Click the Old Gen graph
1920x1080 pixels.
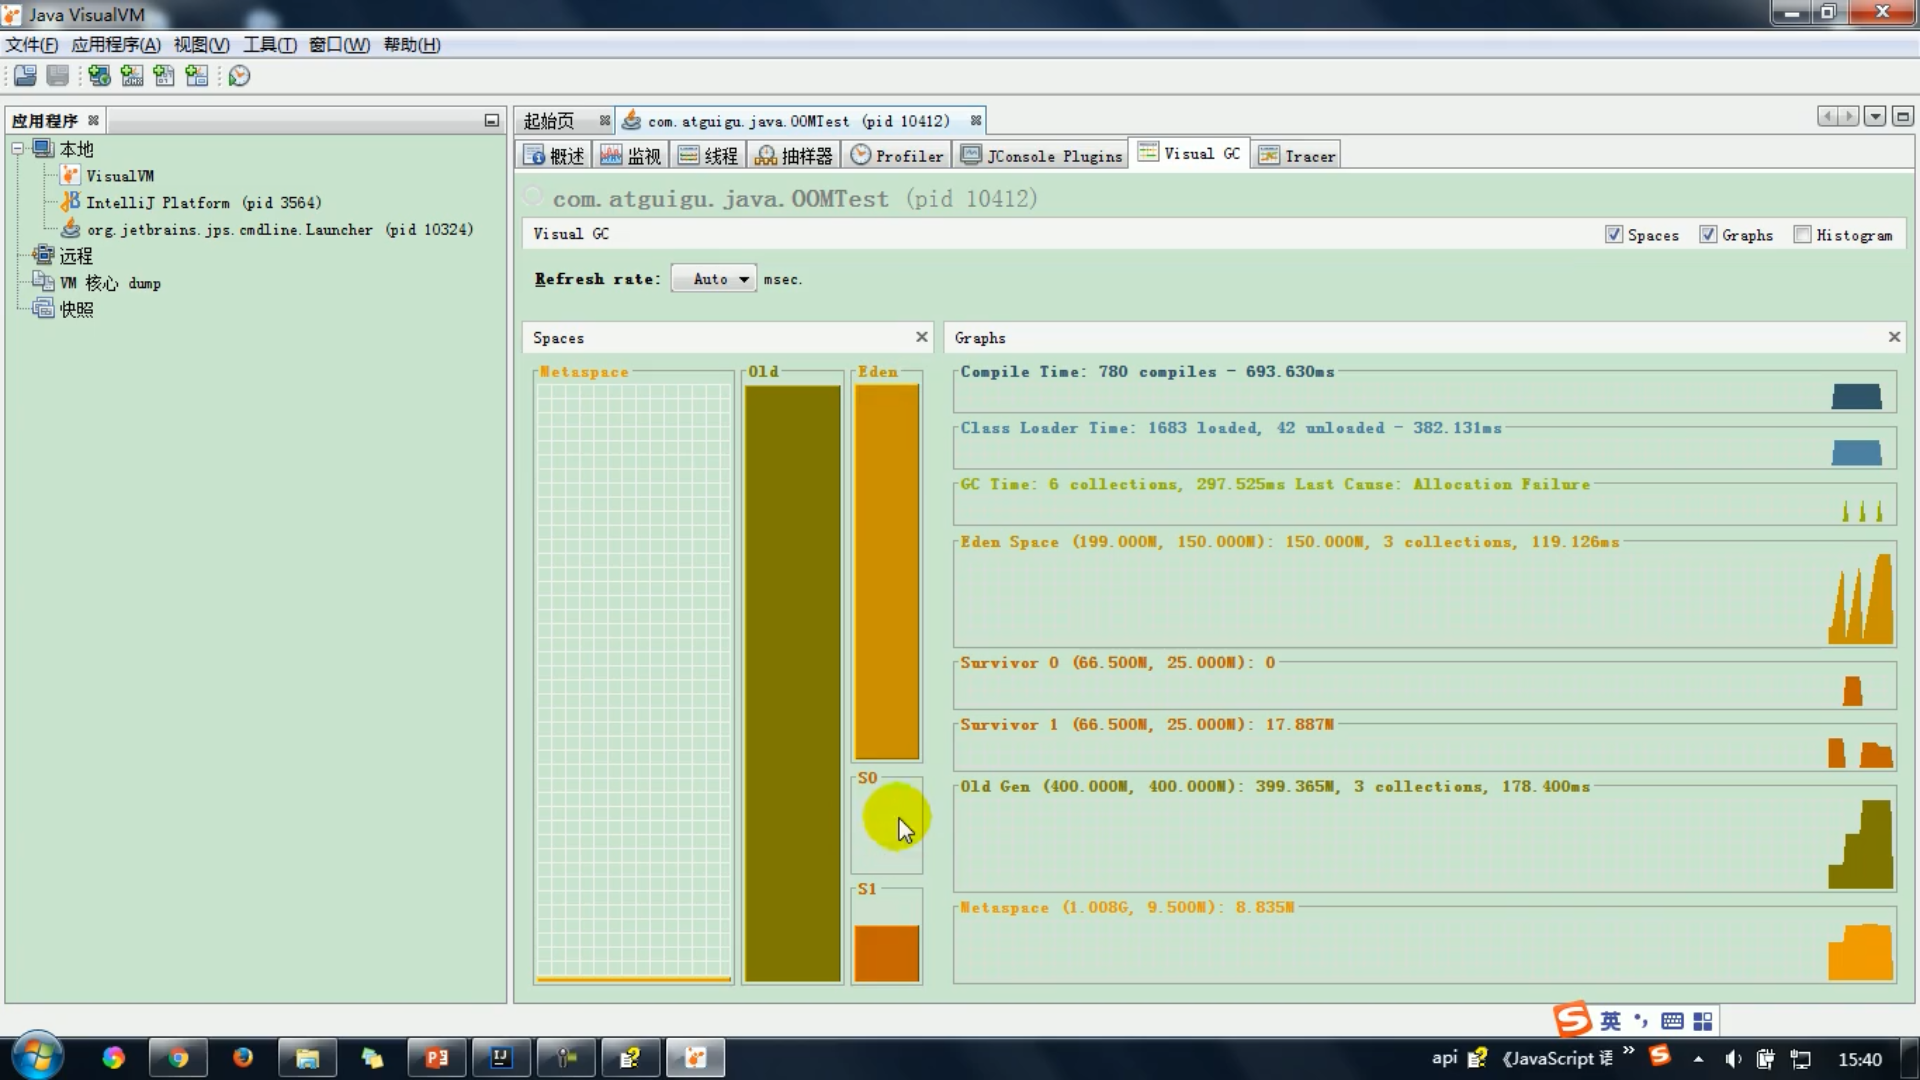coord(1424,839)
